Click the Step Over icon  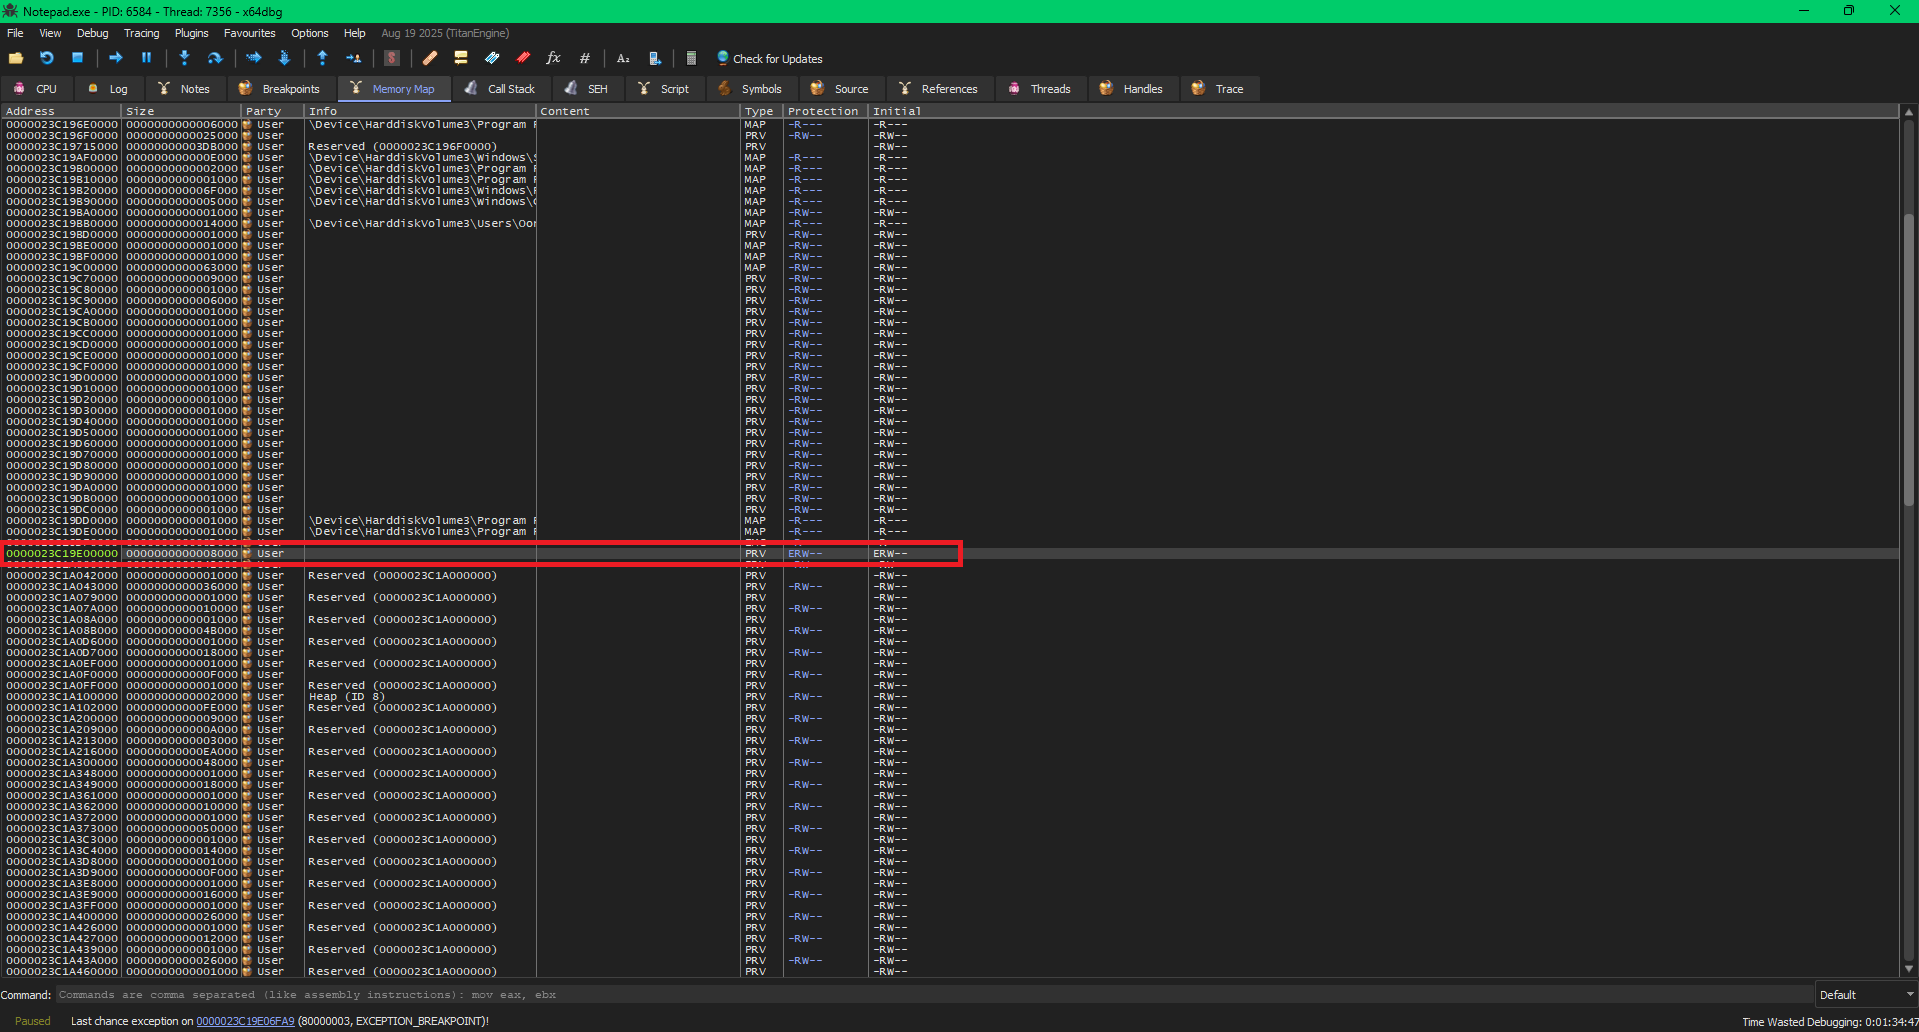(214, 58)
